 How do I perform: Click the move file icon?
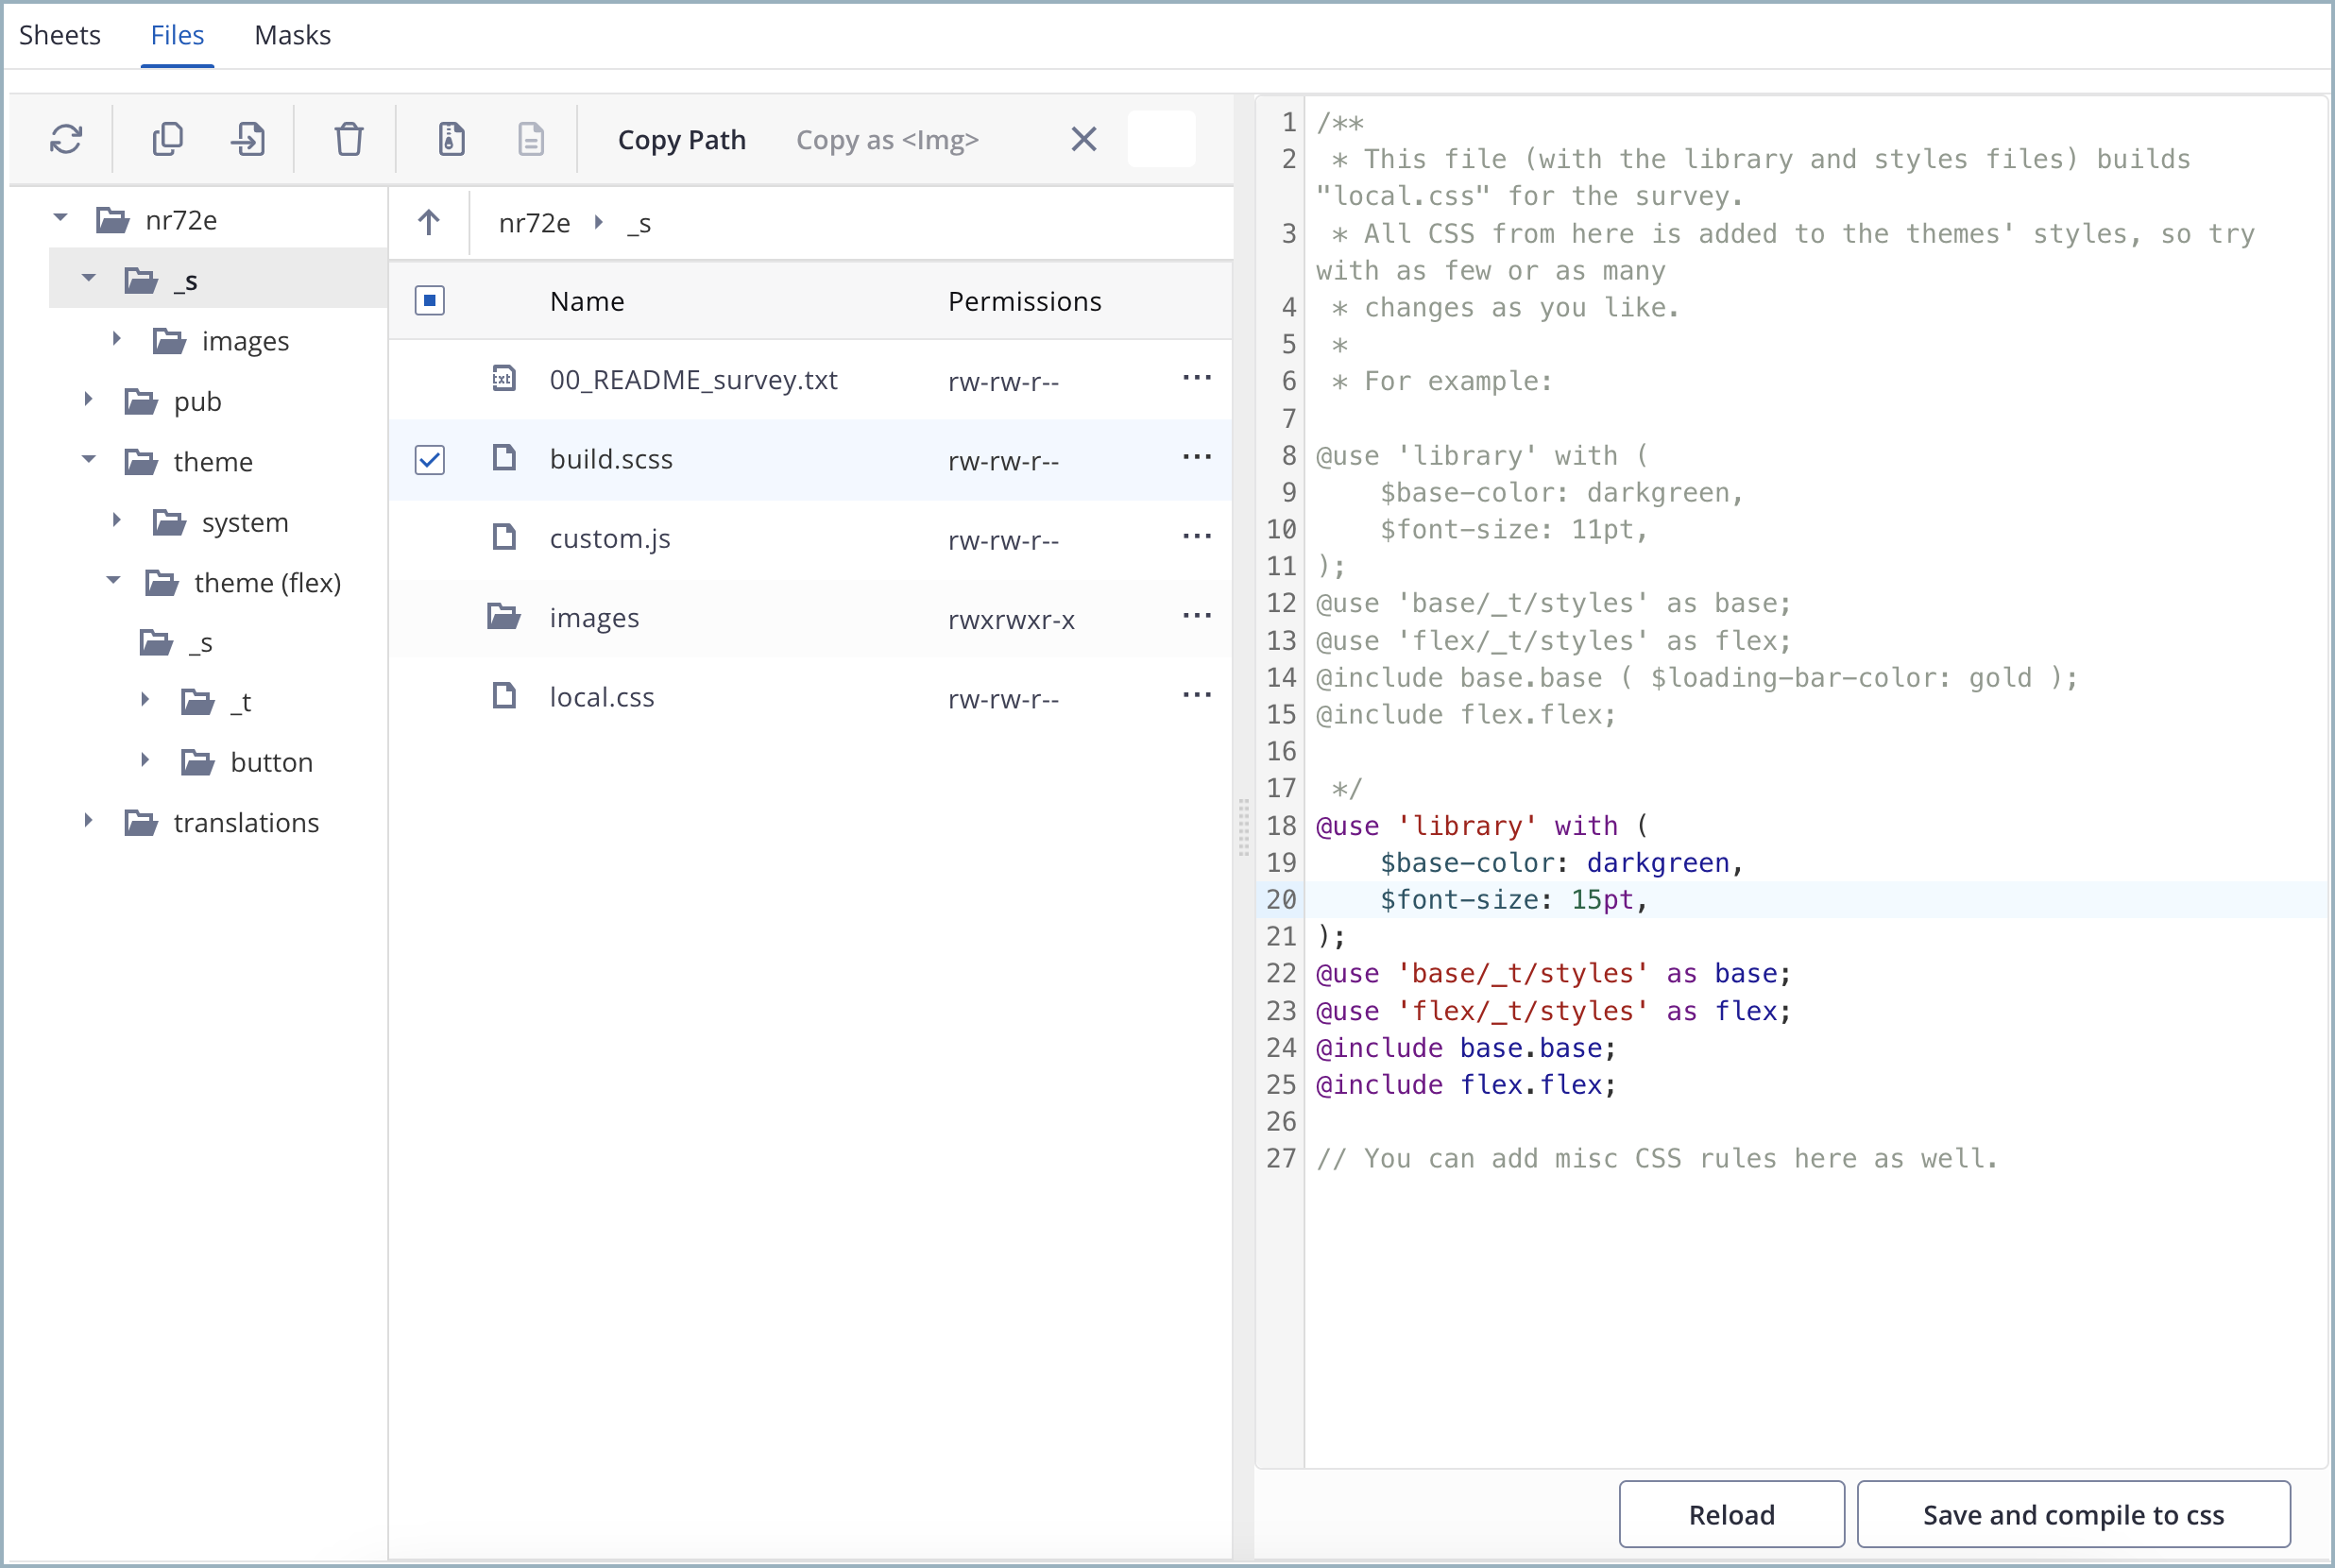point(248,139)
